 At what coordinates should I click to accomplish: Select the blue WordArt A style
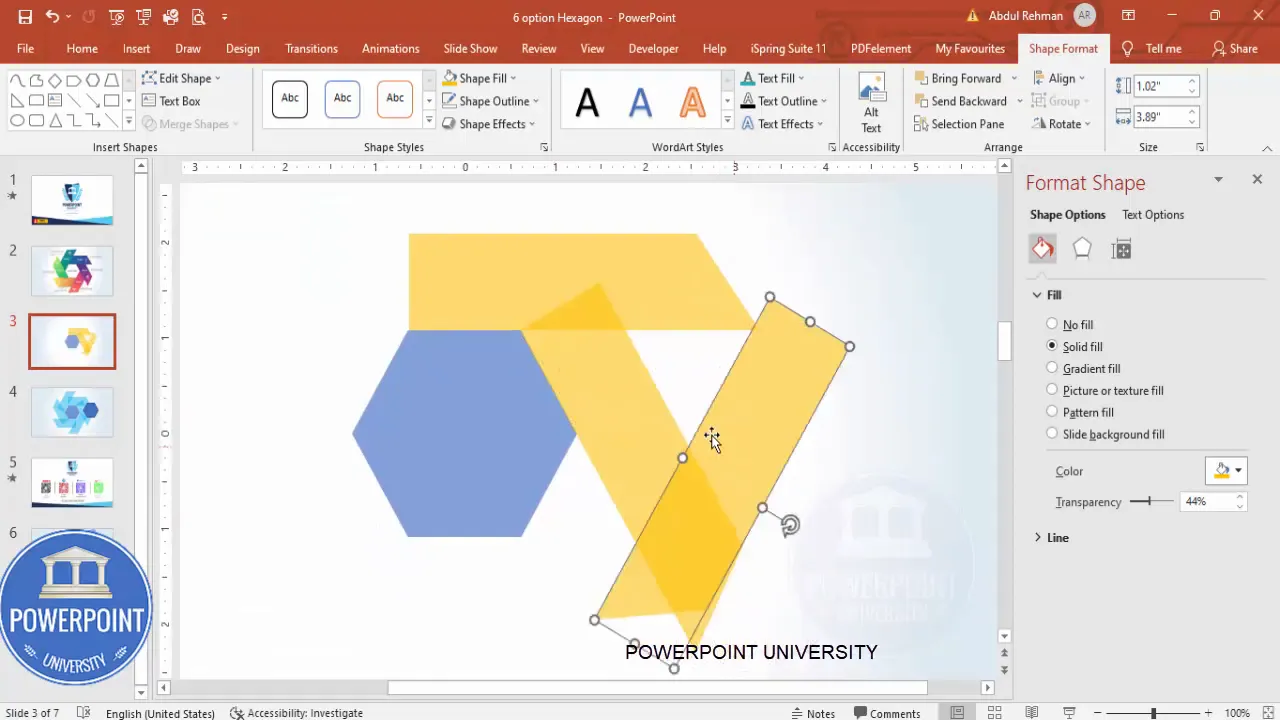[640, 101]
